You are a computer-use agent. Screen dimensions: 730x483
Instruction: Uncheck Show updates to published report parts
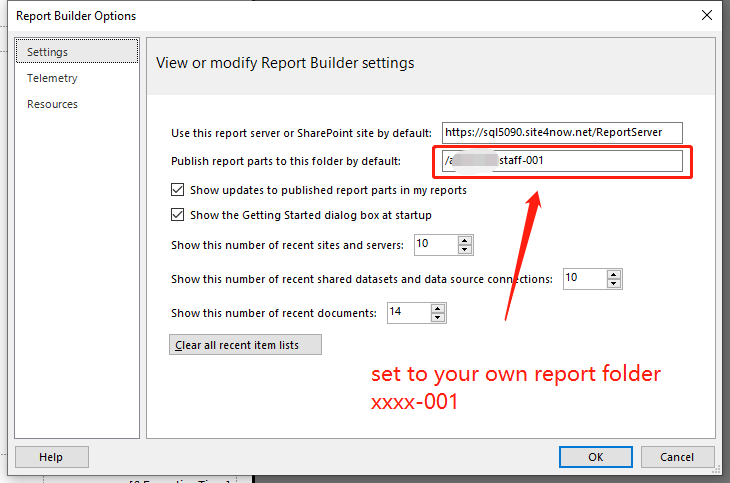tap(178, 189)
